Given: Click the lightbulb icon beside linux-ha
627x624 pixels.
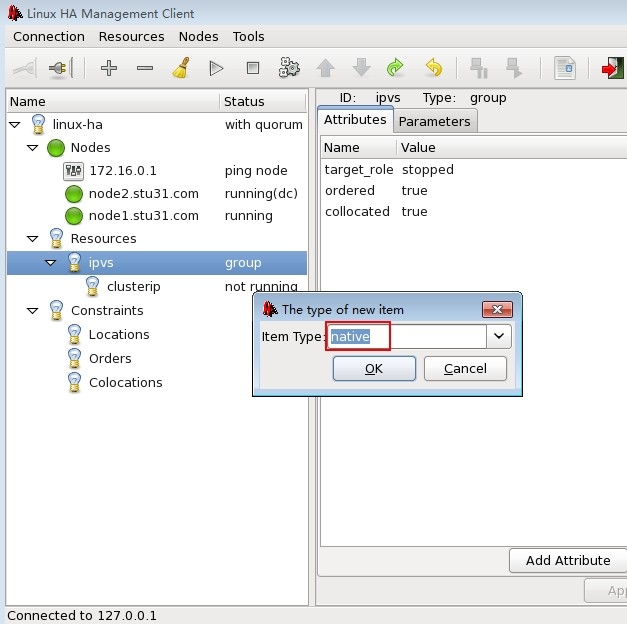Looking at the screenshot, I should click(x=38, y=124).
